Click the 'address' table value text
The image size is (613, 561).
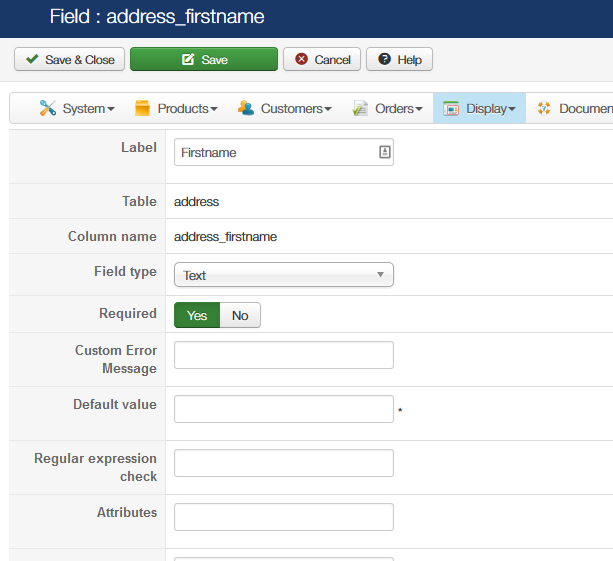[x=196, y=202]
